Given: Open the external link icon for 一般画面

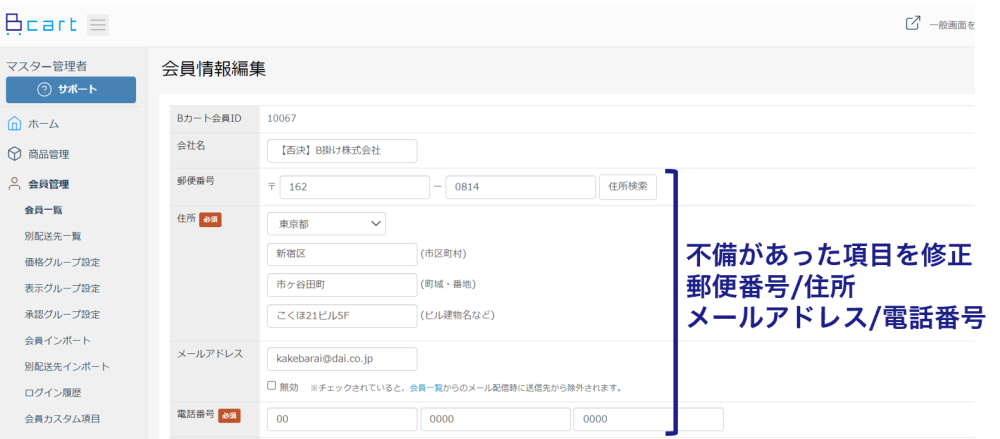Looking at the screenshot, I should pyautogui.click(x=913, y=24).
